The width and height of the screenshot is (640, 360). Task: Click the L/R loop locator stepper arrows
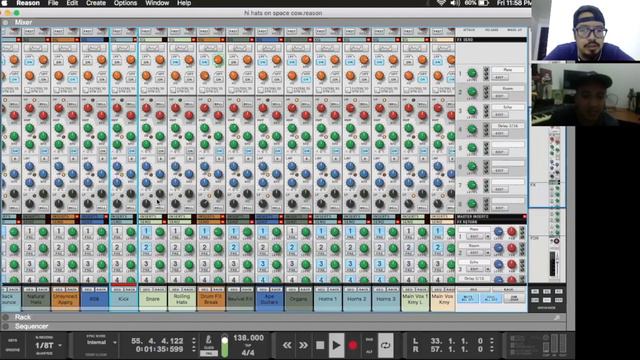[x=492, y=345]
